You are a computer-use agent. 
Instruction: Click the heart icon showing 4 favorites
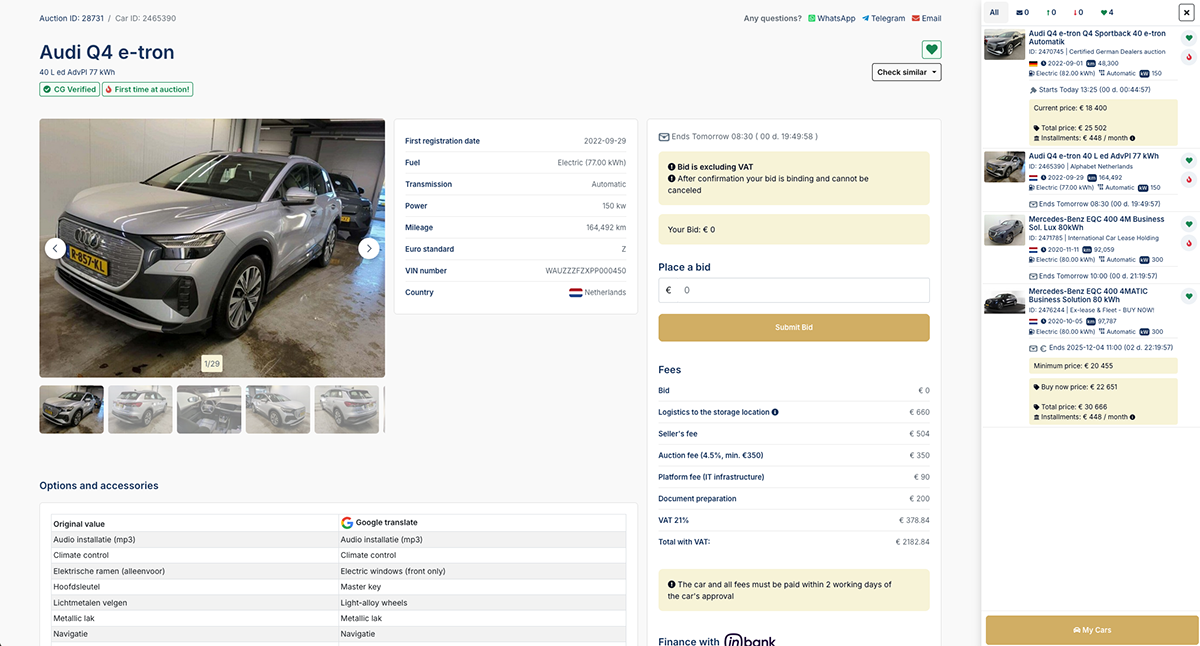pyautogui.click(x=1106, y=12)
